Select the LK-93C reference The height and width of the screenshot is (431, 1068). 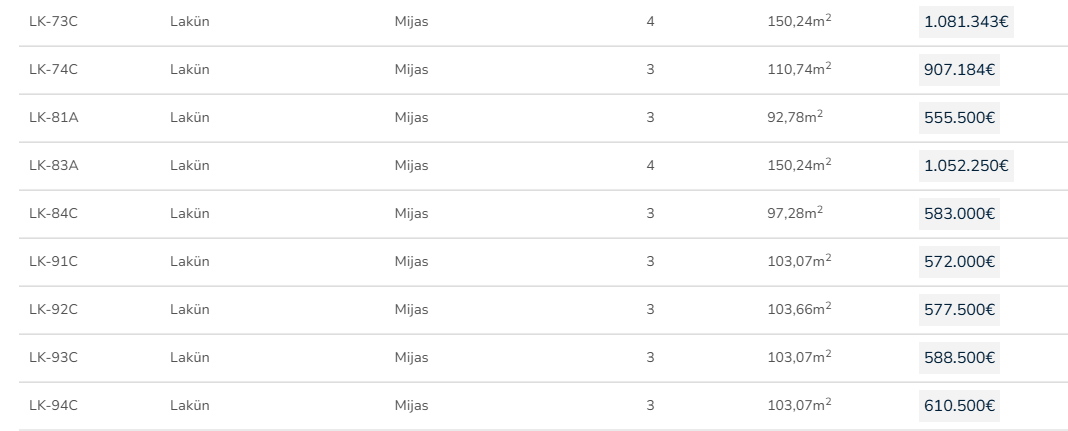pyautogui.click(x=53, y=357)
